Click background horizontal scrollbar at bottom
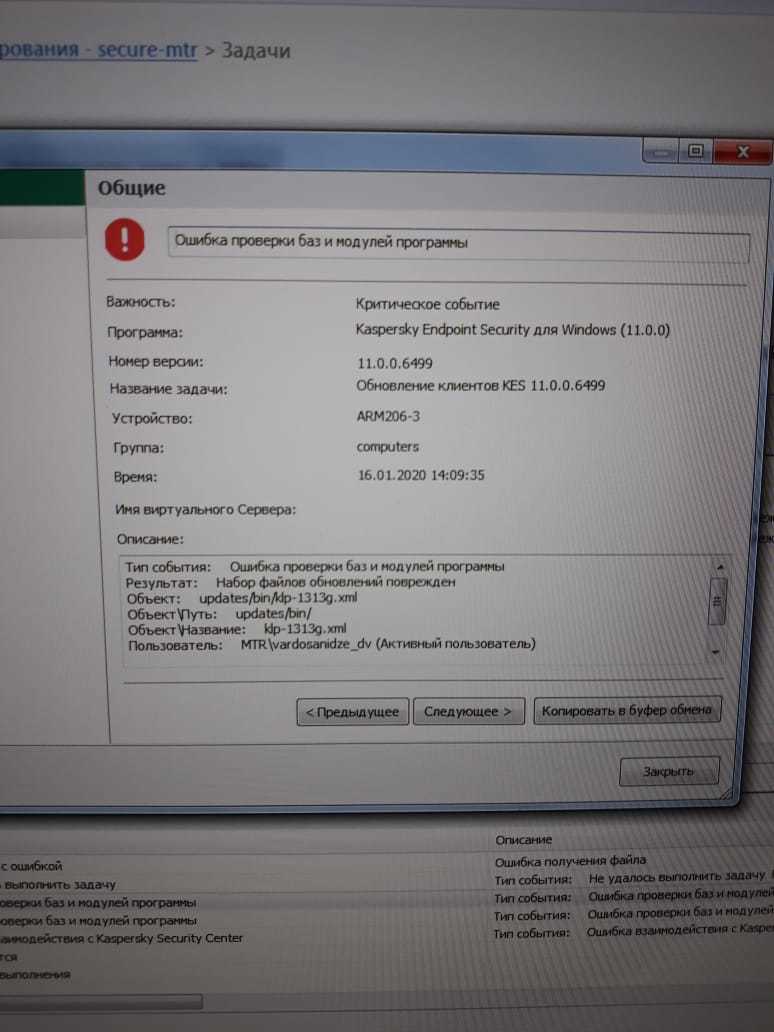774x1032 pixels. pyautogui.click(x=101, y=1001)
